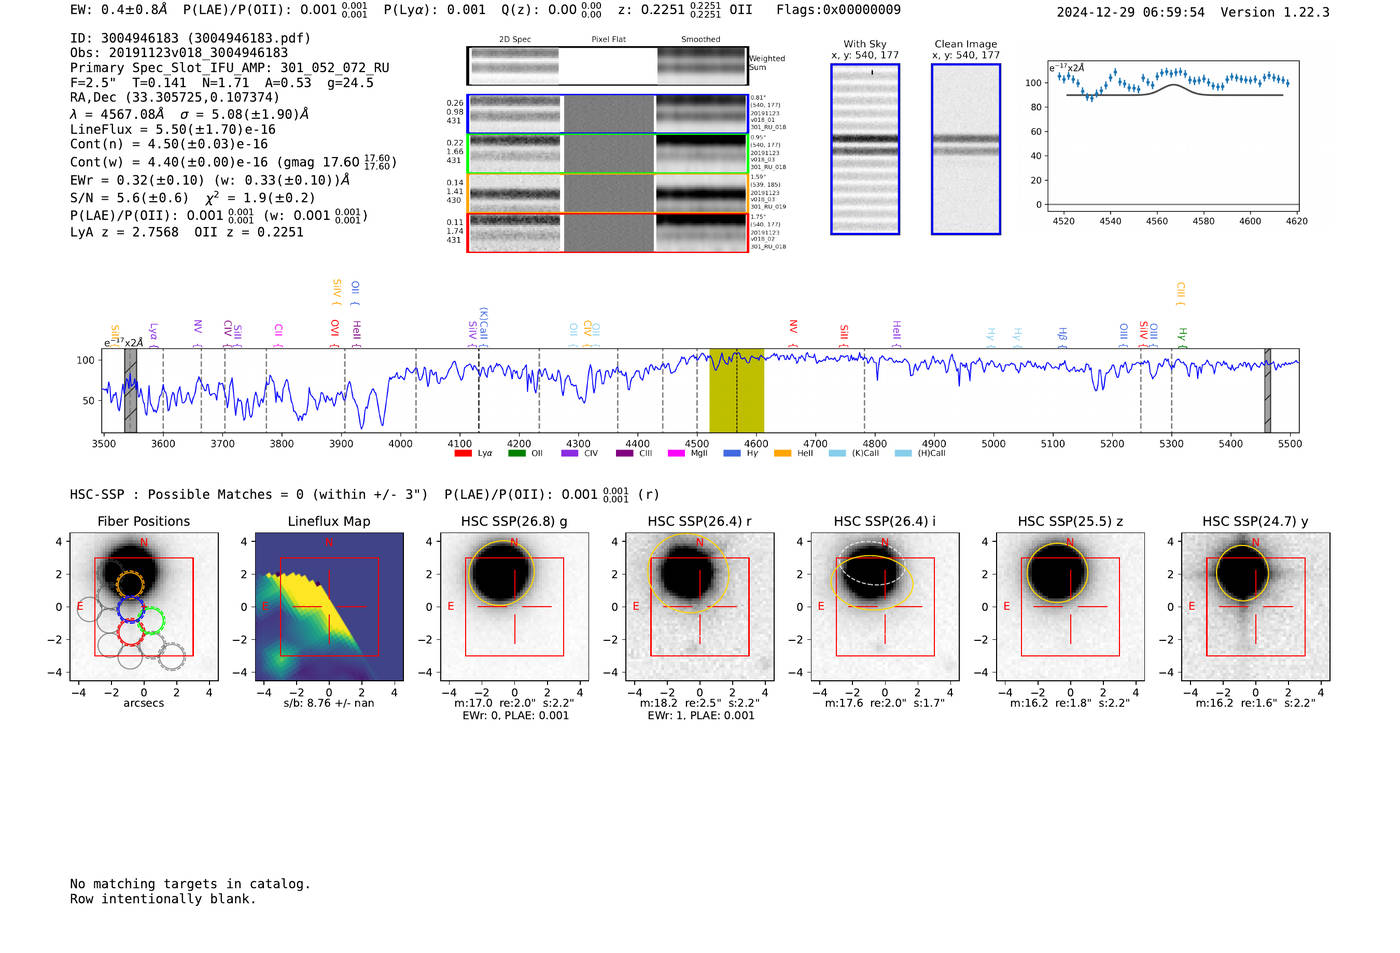Screen dimensions: 1400x953
Task: Select the red-bordered 2D spectrum row
Action: [x=608, y=233]
